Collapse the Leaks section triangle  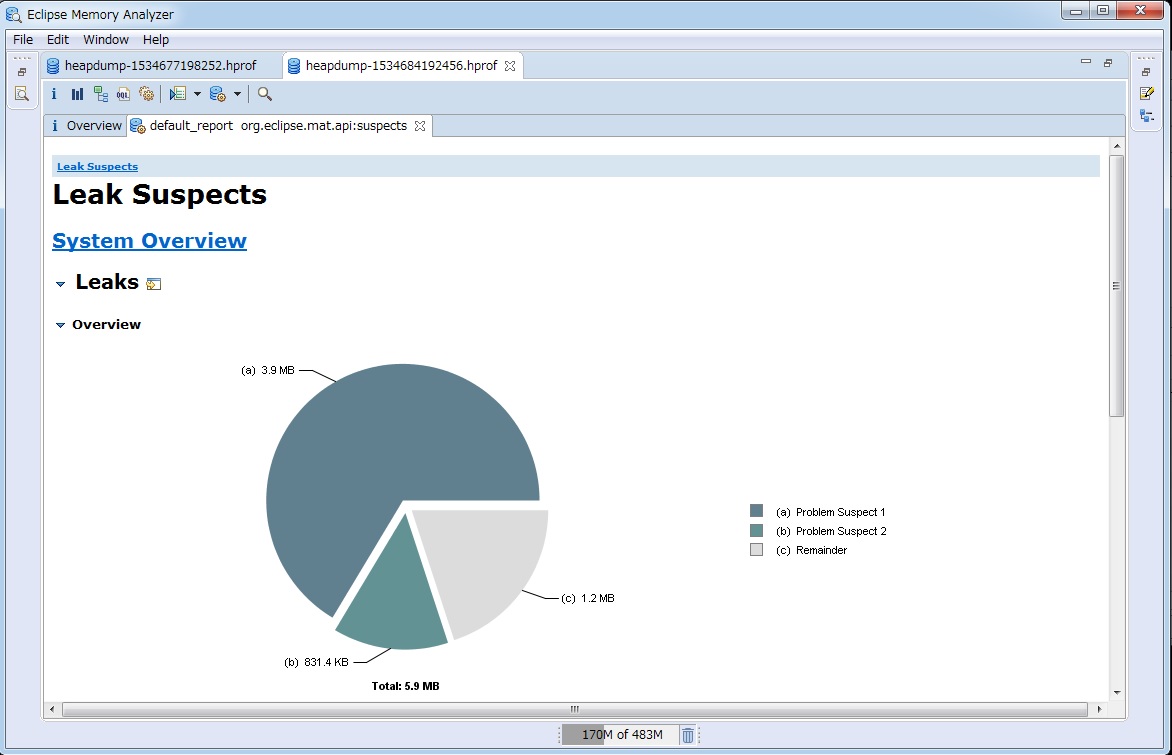point(60,284)
